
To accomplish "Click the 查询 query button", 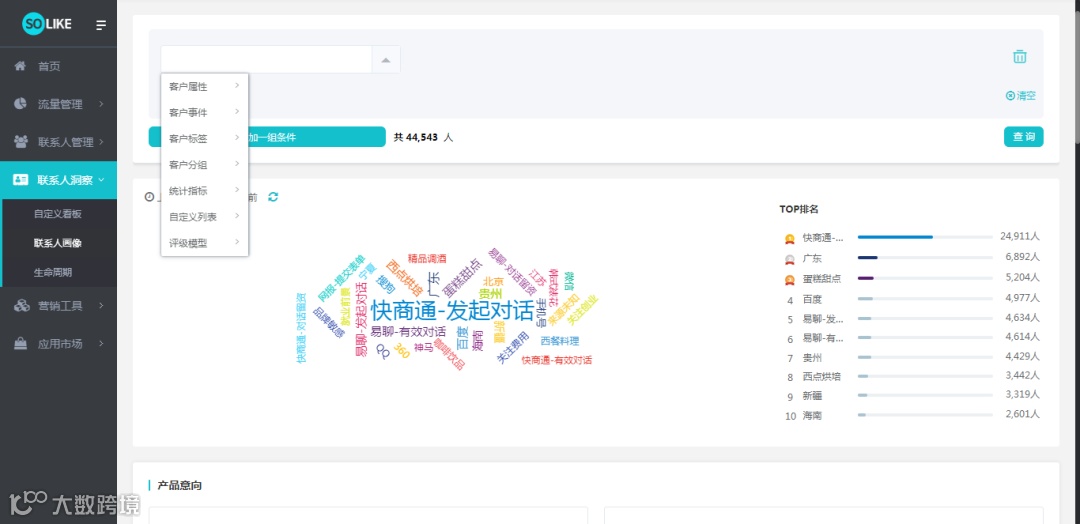I will (x=1024, y=137).
